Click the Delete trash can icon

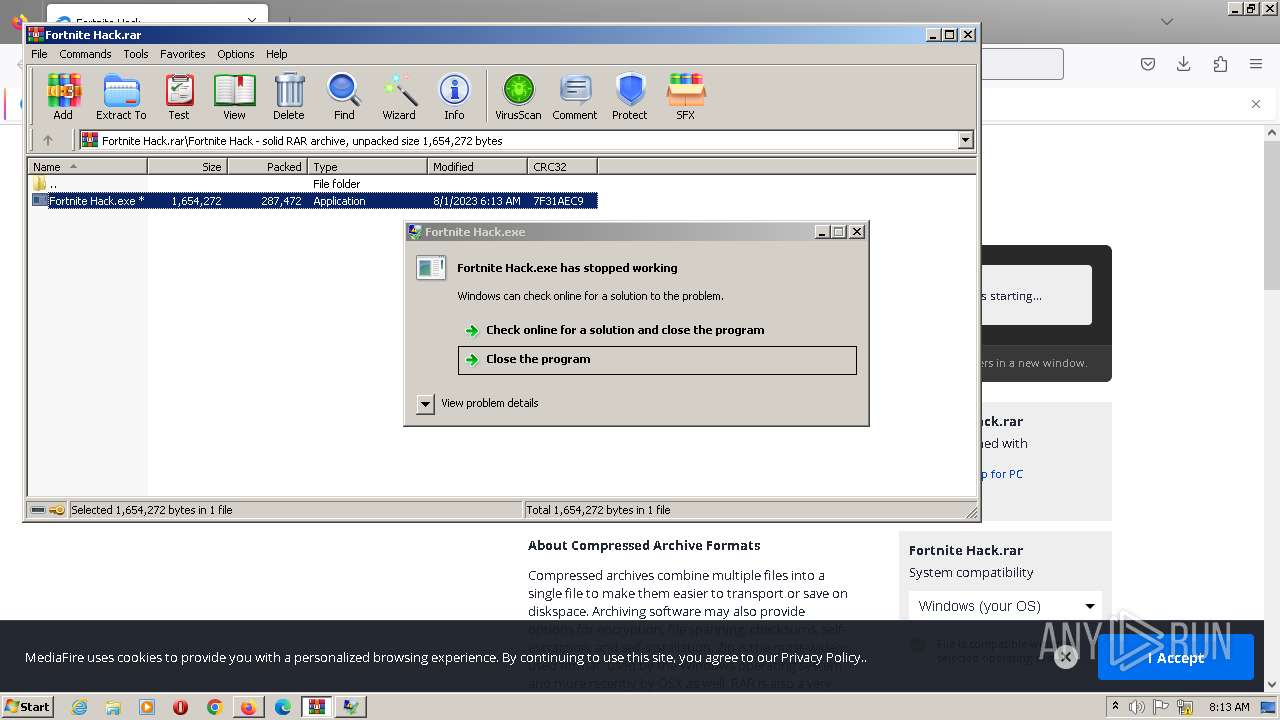click(x=289, y=97)
